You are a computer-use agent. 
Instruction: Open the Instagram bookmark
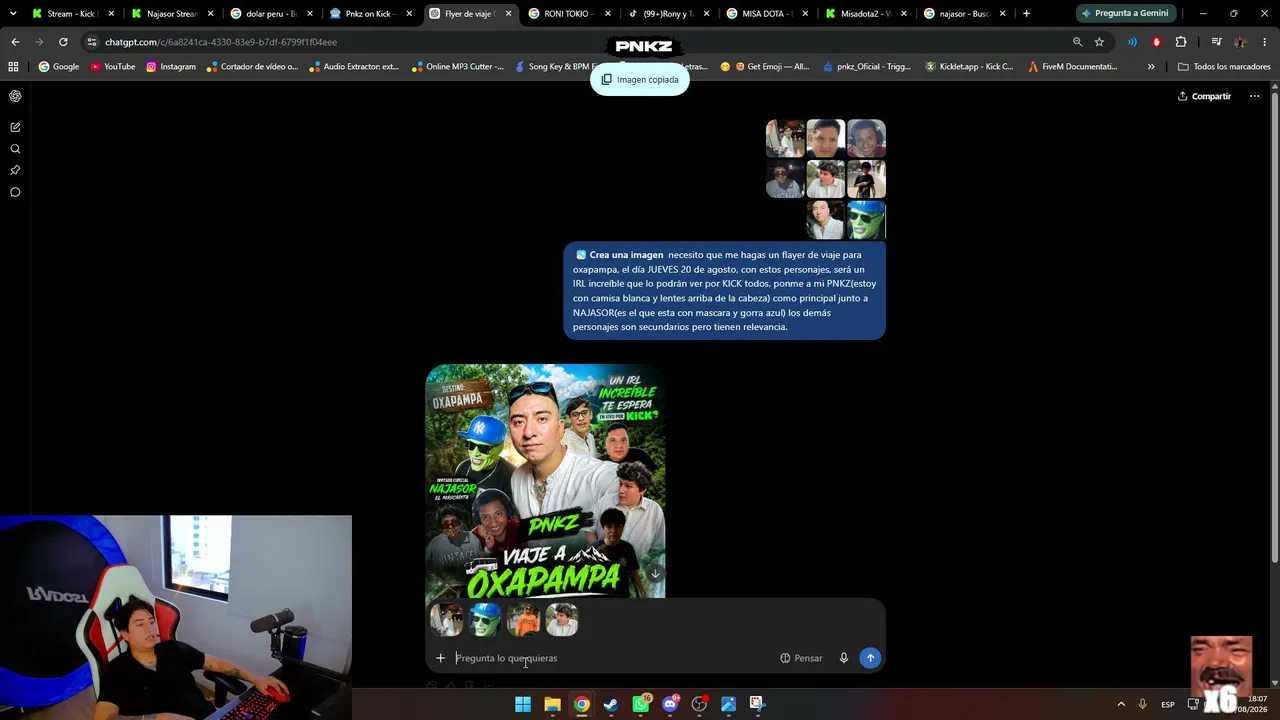pos(170,67)
